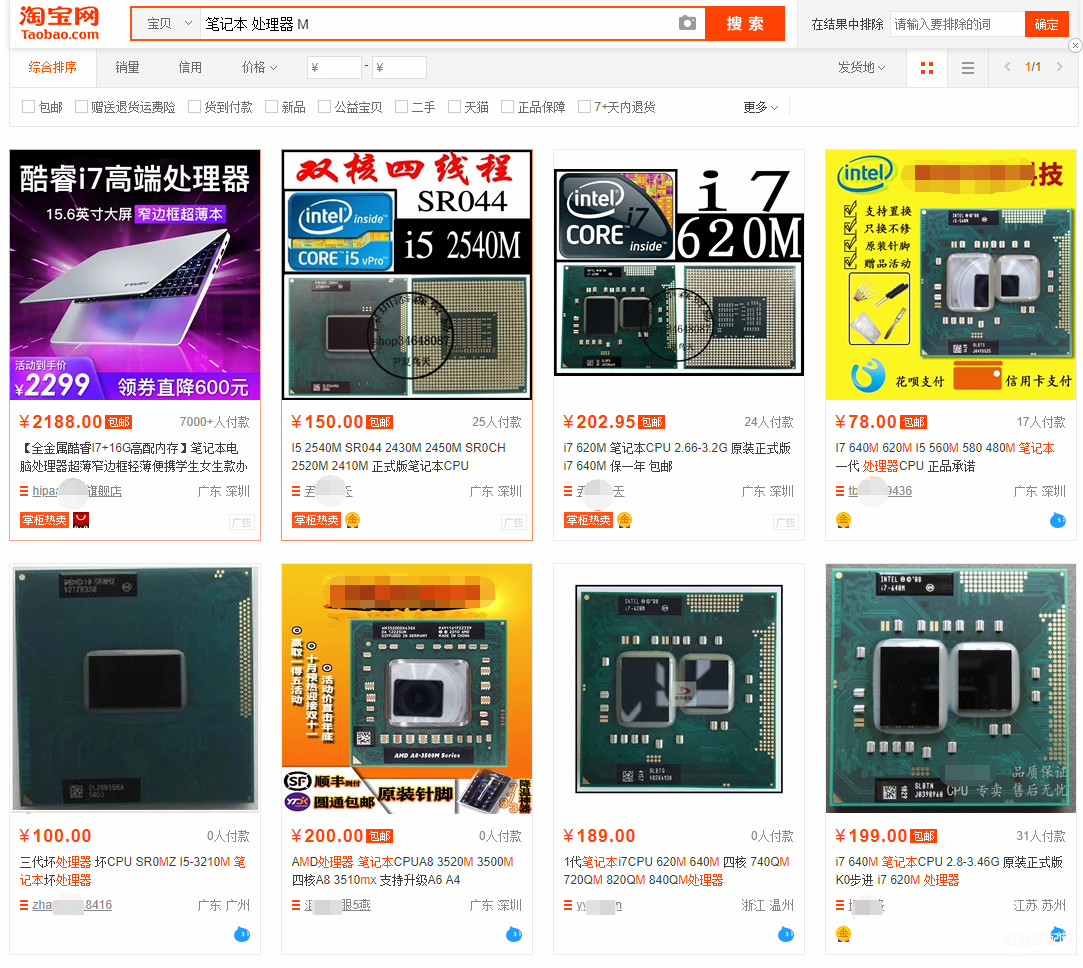Enable the 包邮 free shipping checkbox

click(28, 106)
